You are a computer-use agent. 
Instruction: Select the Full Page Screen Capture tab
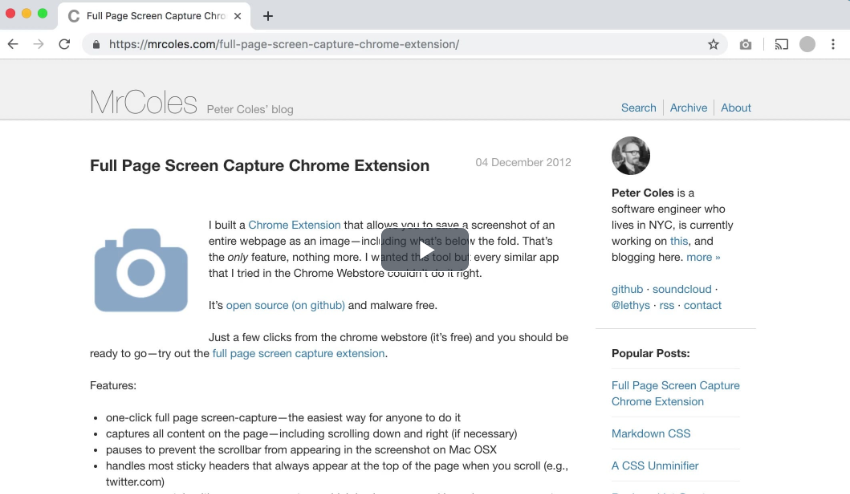[x=154, y=16]
